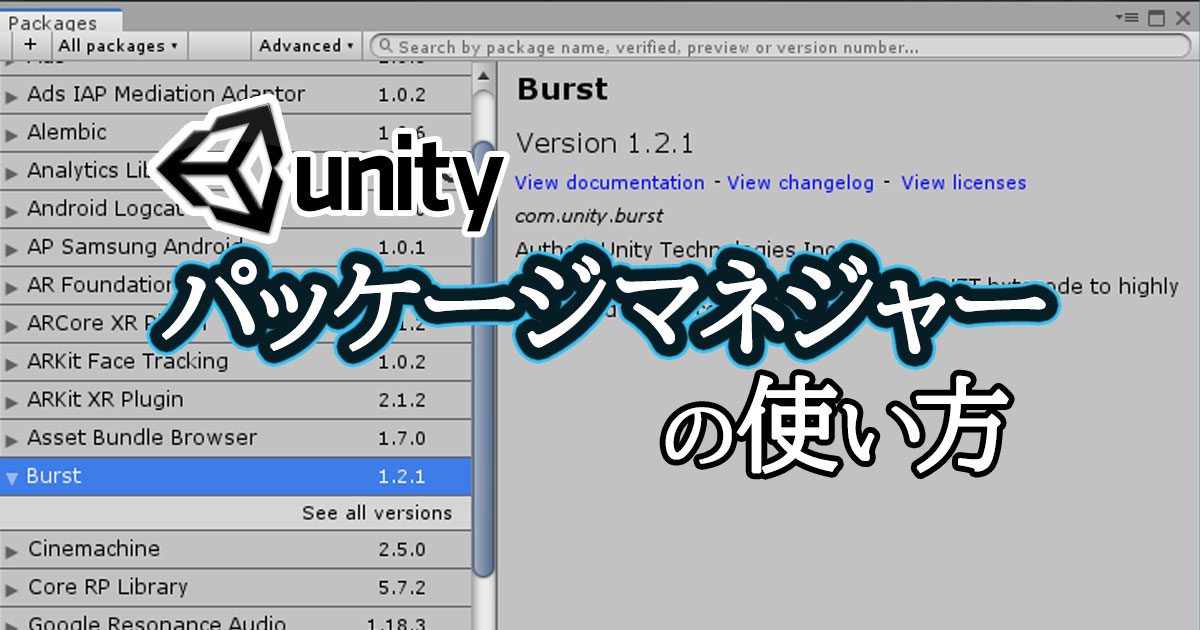Click See all versions for Burst

pyautogui.click(x=376, y=512)
